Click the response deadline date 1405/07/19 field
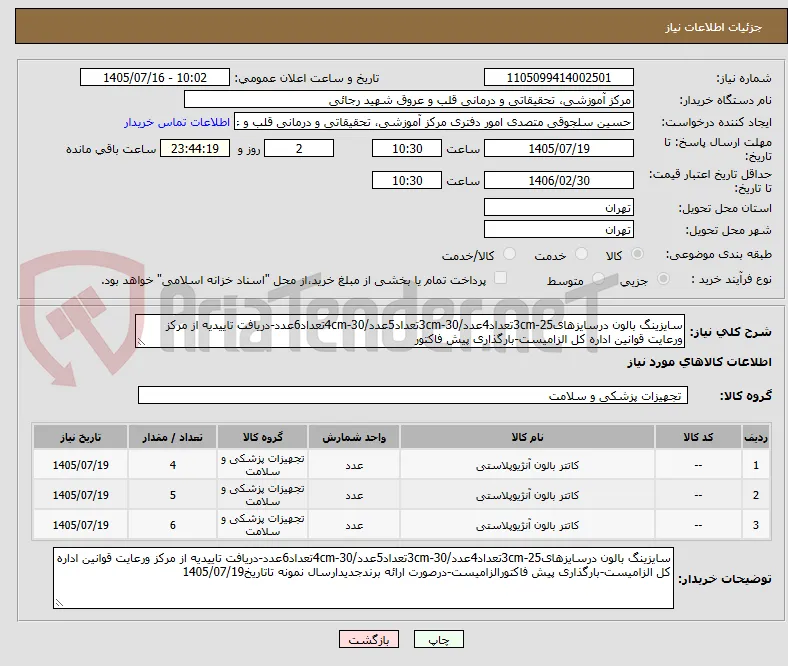 tap(558, 148)
